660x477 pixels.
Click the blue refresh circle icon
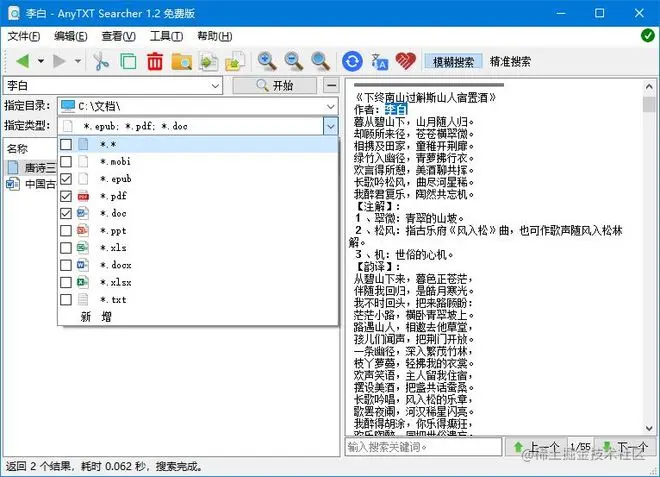352,61
